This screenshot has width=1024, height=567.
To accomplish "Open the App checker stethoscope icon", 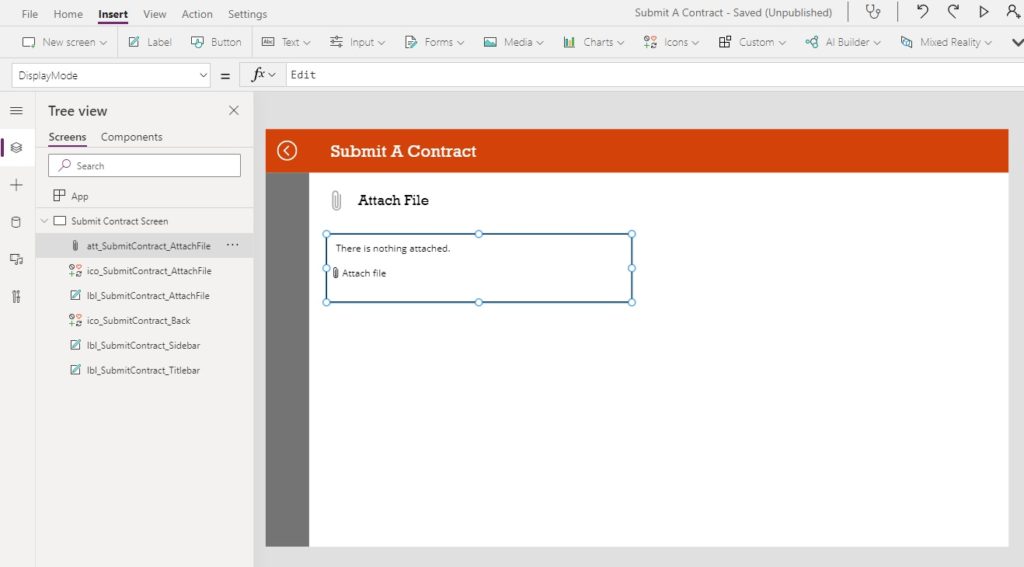I will click(872, 12).
